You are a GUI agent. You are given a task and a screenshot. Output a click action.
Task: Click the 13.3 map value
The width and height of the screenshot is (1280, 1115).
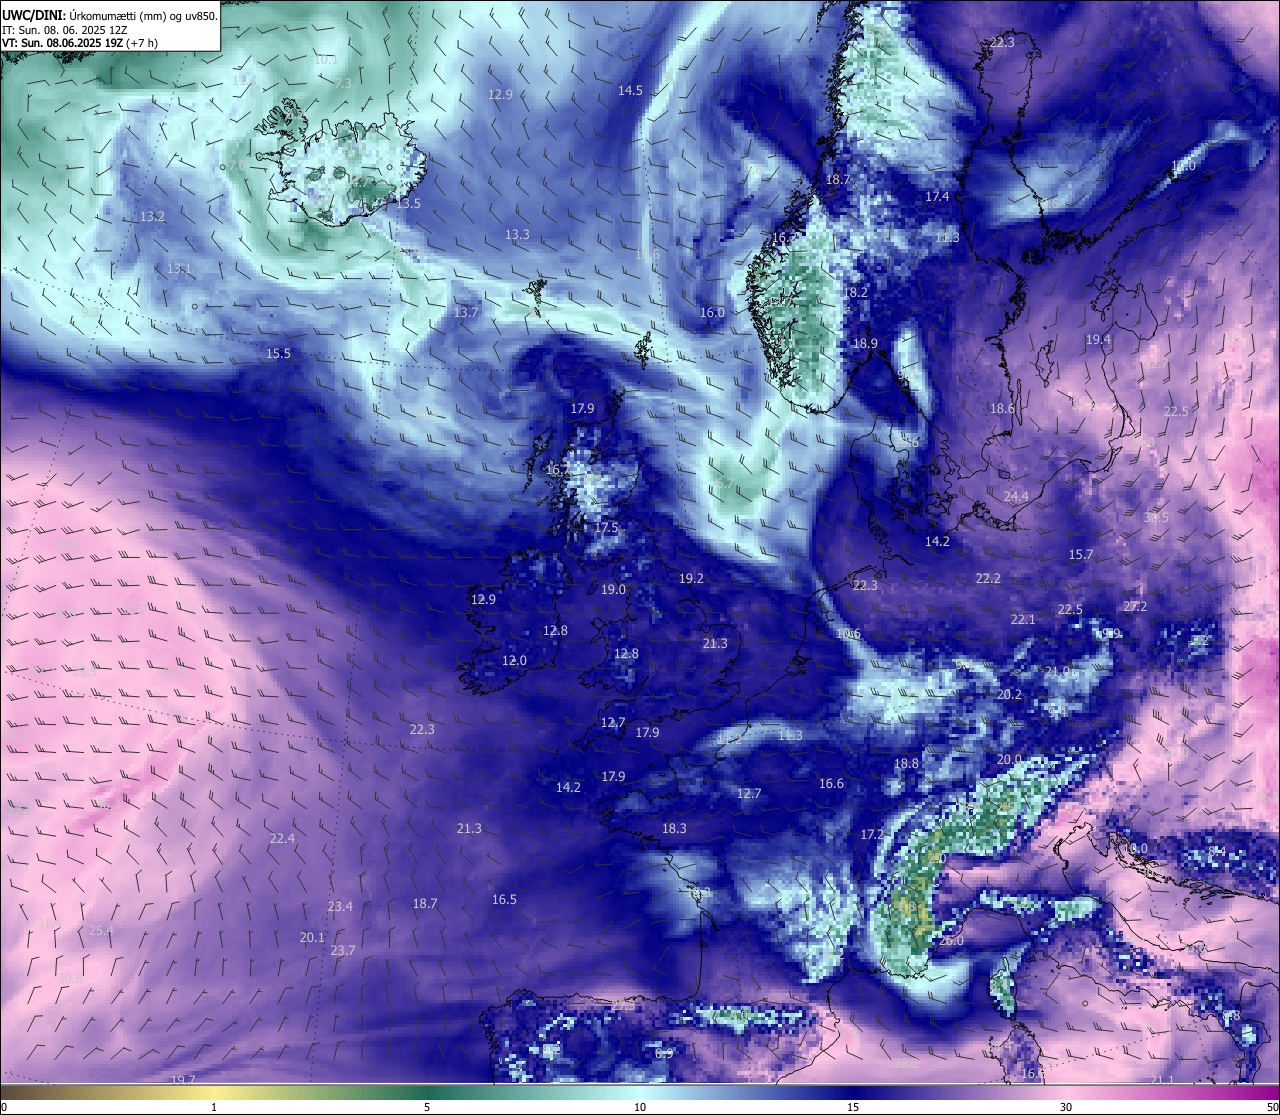pos(517,234)
